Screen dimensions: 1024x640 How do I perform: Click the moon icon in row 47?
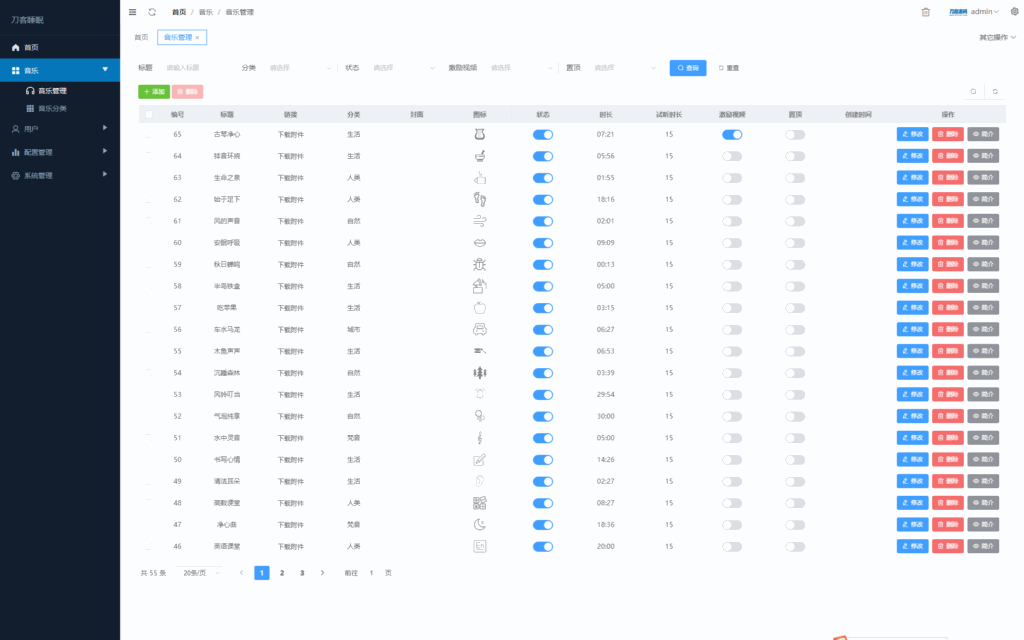click(x=479, y=525)
